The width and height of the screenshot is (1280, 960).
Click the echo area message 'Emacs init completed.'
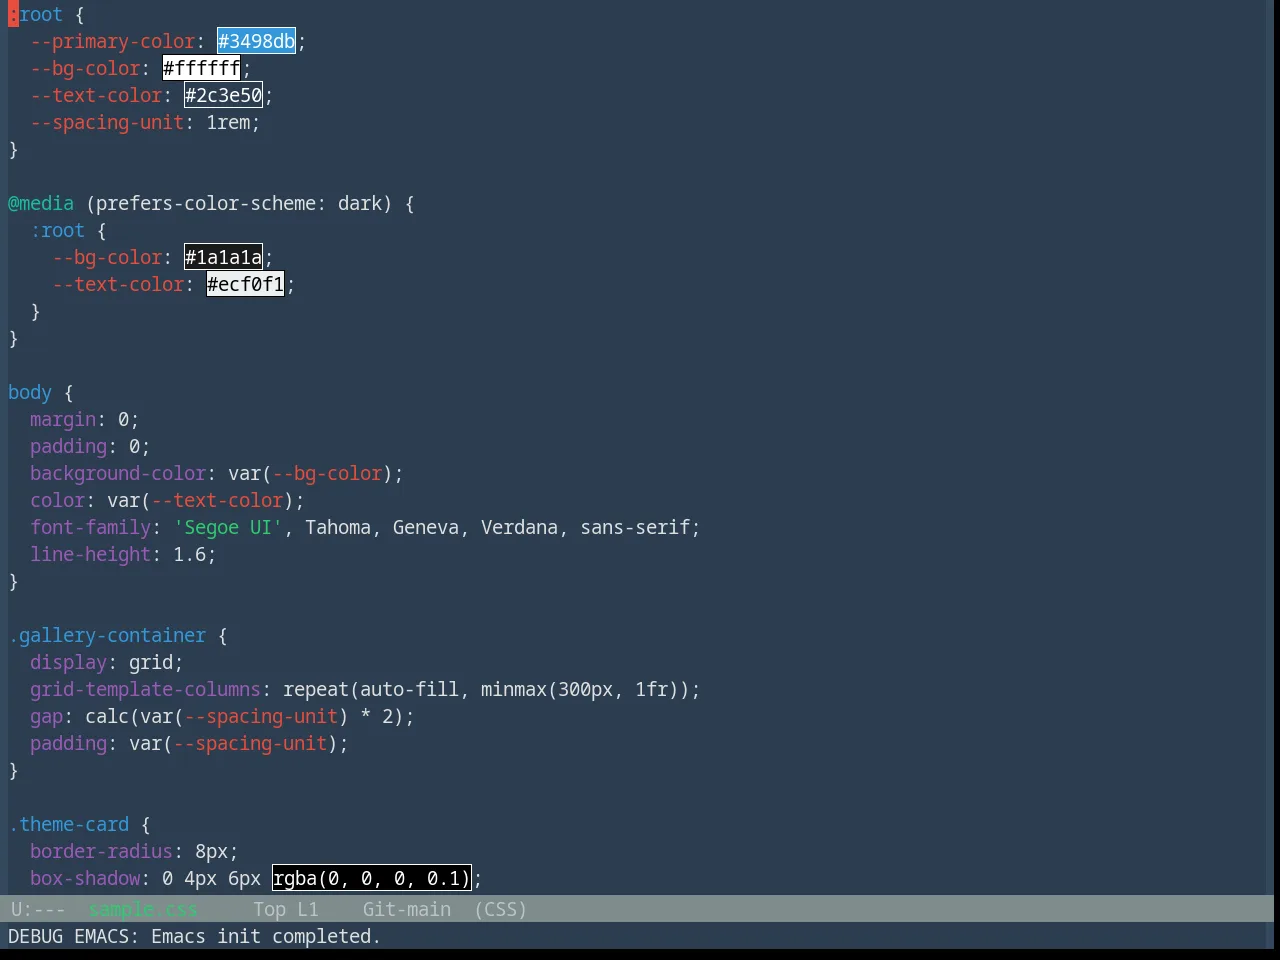[266, 936]
